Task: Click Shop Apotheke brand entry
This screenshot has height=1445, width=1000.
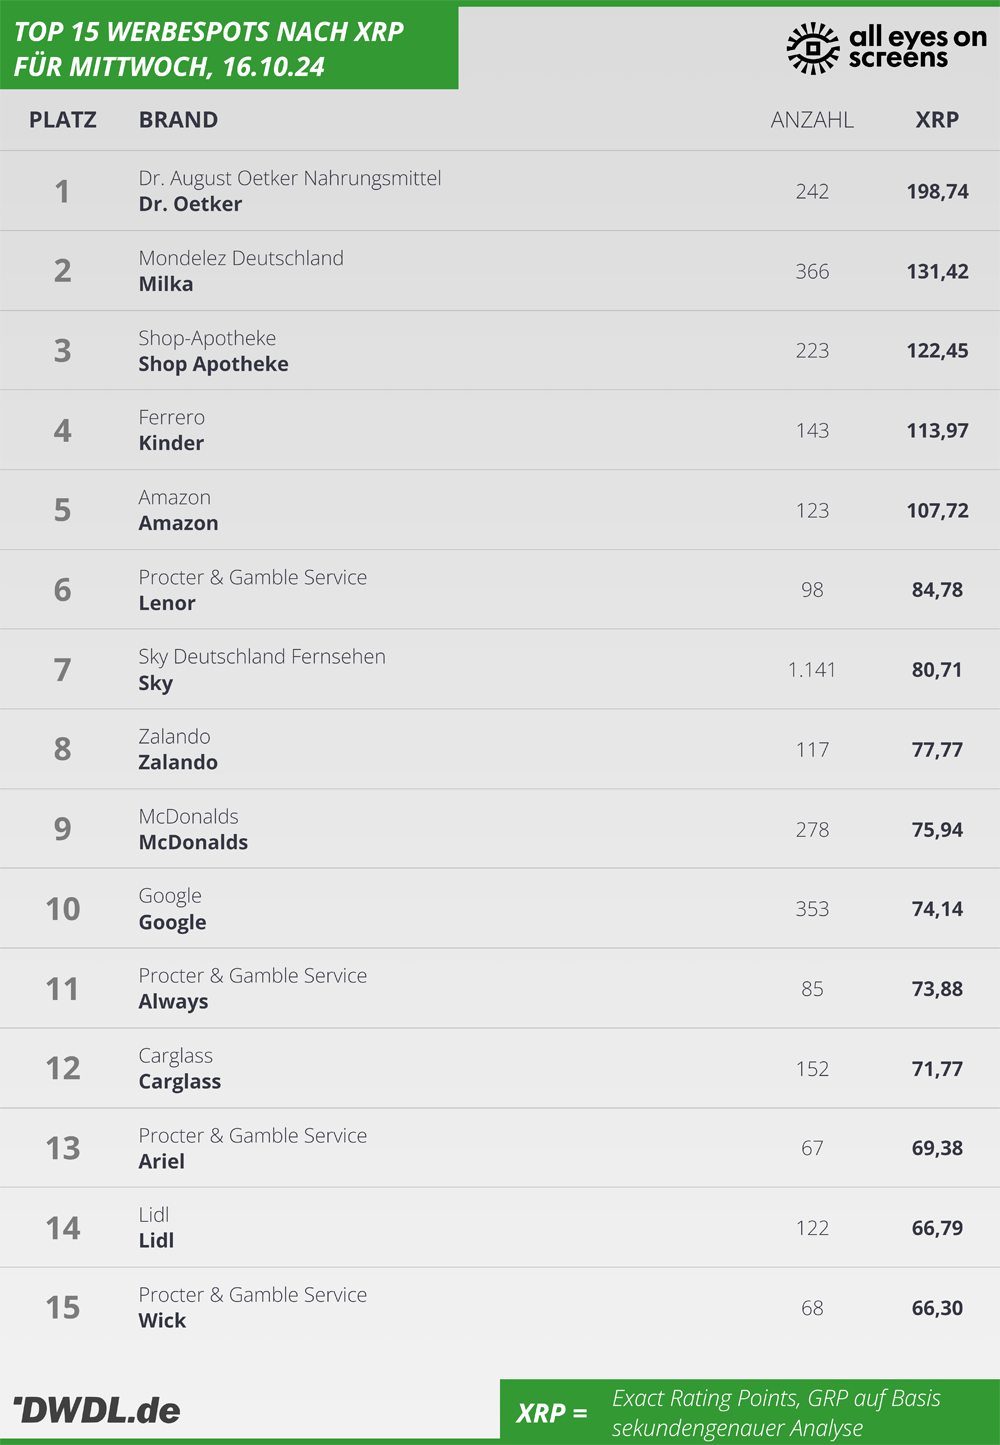Action: pyautogui.click(x=213, y=364)
